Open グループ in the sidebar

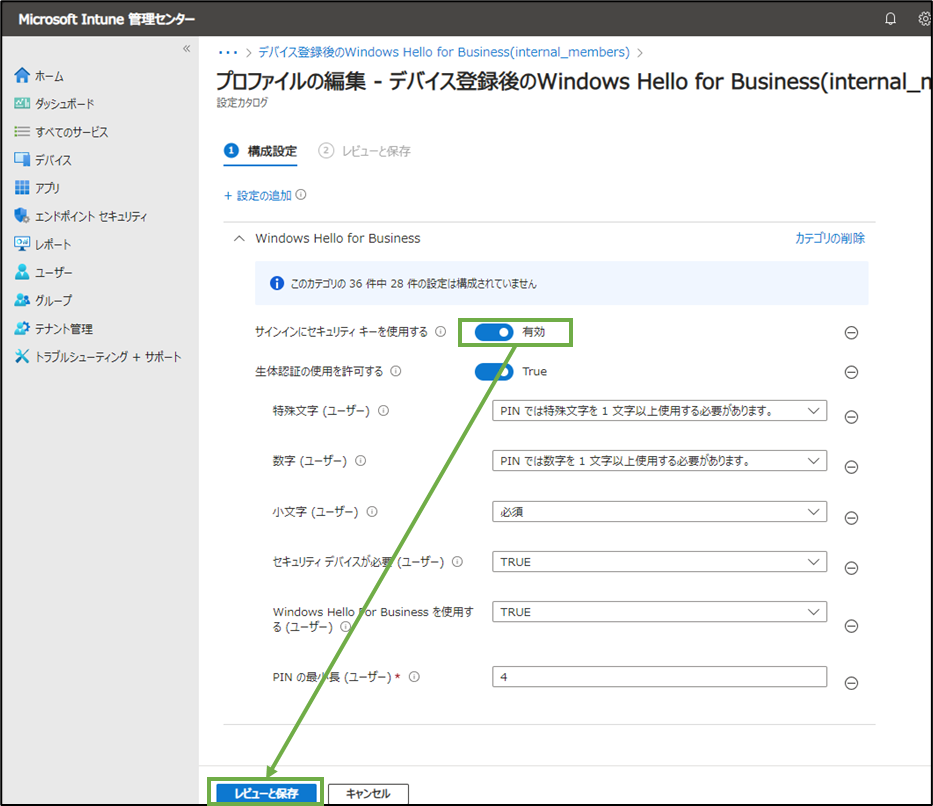(x=53, y=300)
